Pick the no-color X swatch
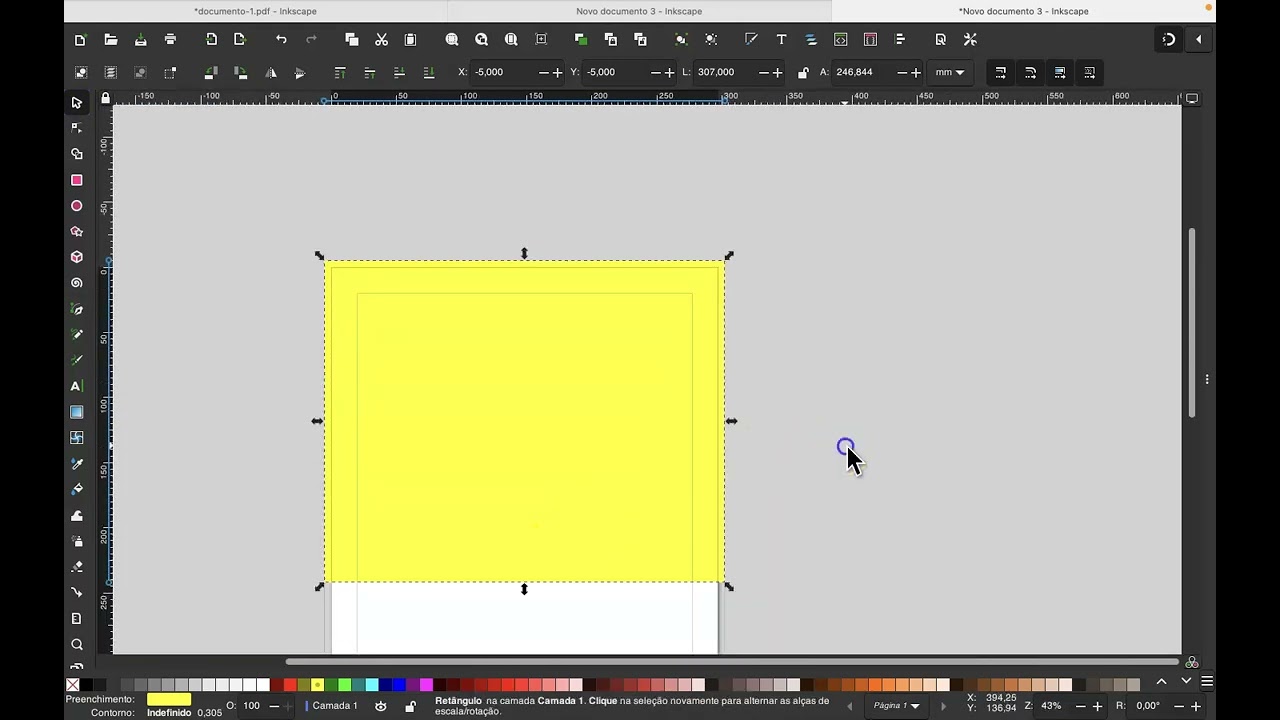Image resolution: width=1280 pixels, height=720 pixels. pos(72,685)
